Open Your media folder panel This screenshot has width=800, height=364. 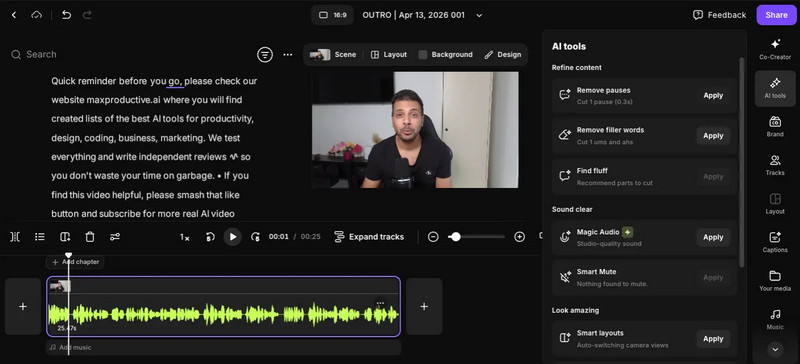pos(774,281)
